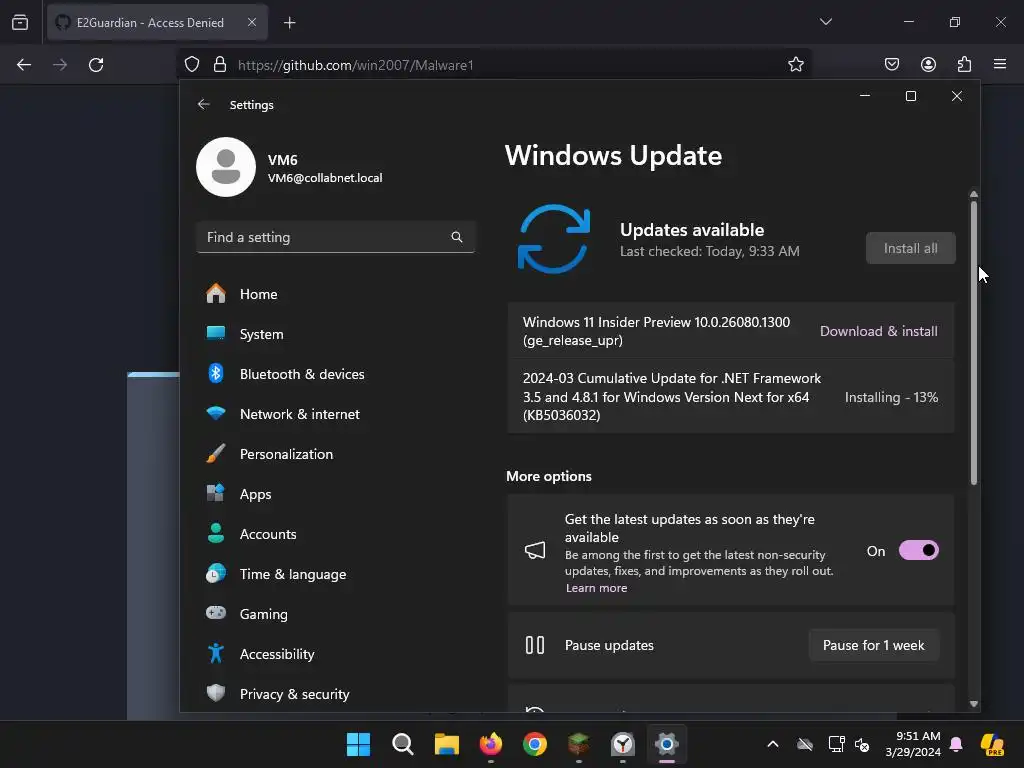Screen dimensions: 1024x768
Task: Click scrollbar down arrow in Settings
Action: (974, 703)
